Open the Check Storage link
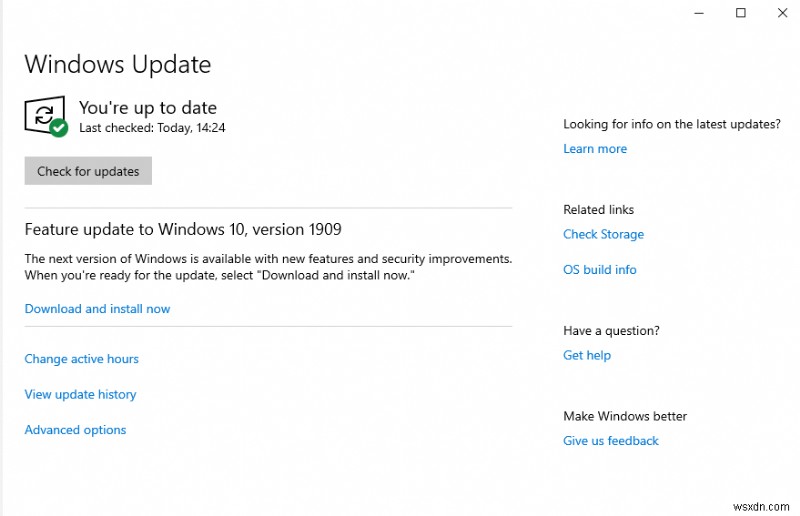Viewport: 800px width, 516px height. pos(603,235)
